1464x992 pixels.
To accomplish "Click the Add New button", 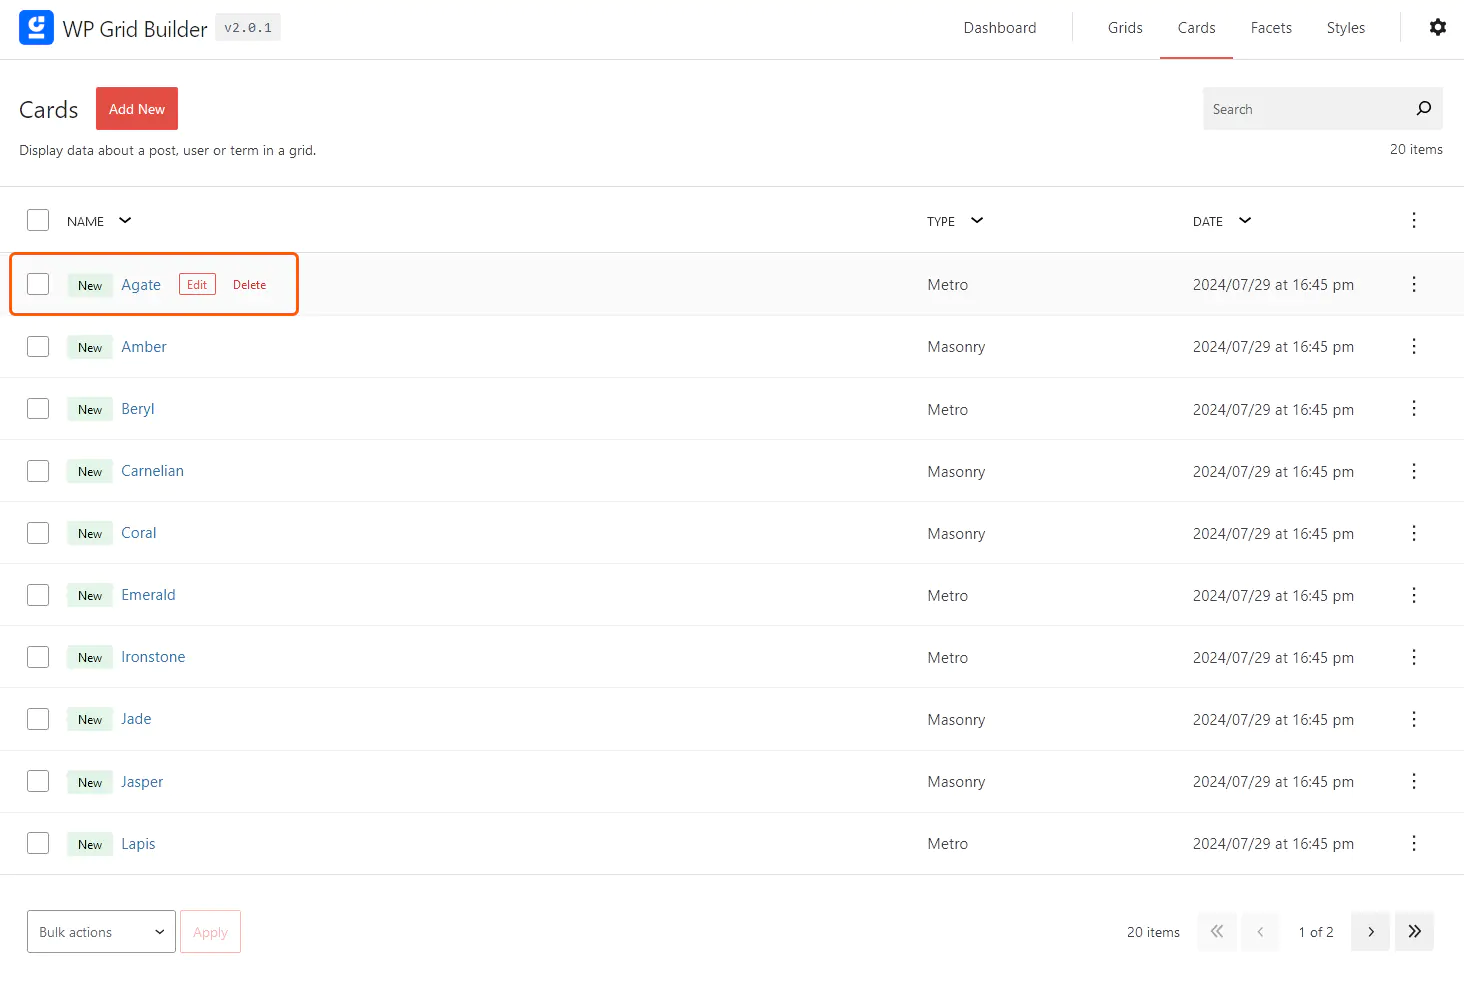I will (x=136, y=108).
